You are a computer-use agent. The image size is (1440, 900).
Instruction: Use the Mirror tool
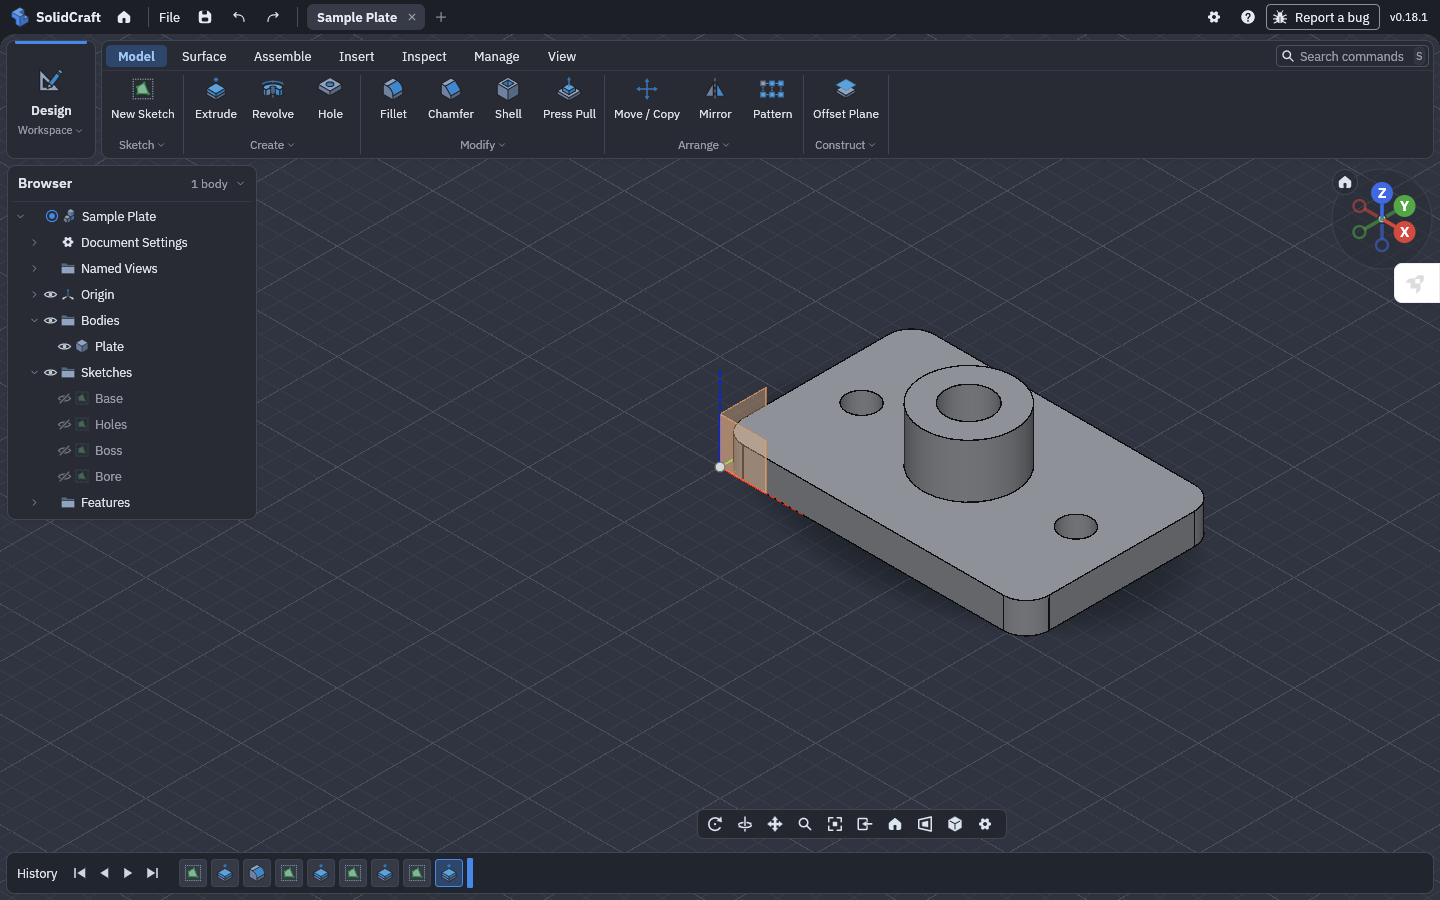[715, 100]
